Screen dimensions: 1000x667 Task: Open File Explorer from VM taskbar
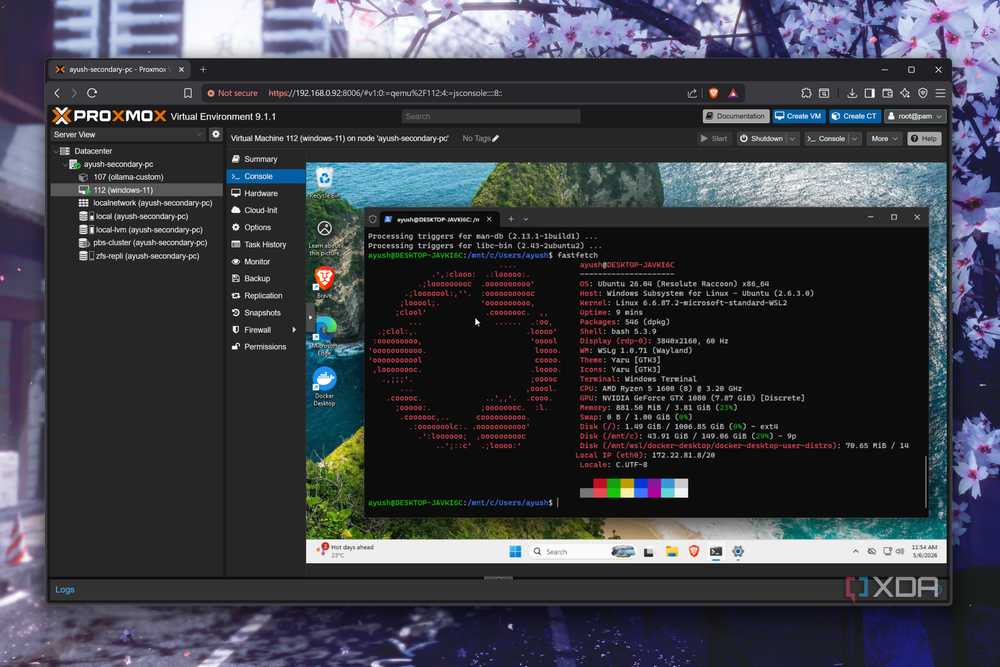[672, 552]
